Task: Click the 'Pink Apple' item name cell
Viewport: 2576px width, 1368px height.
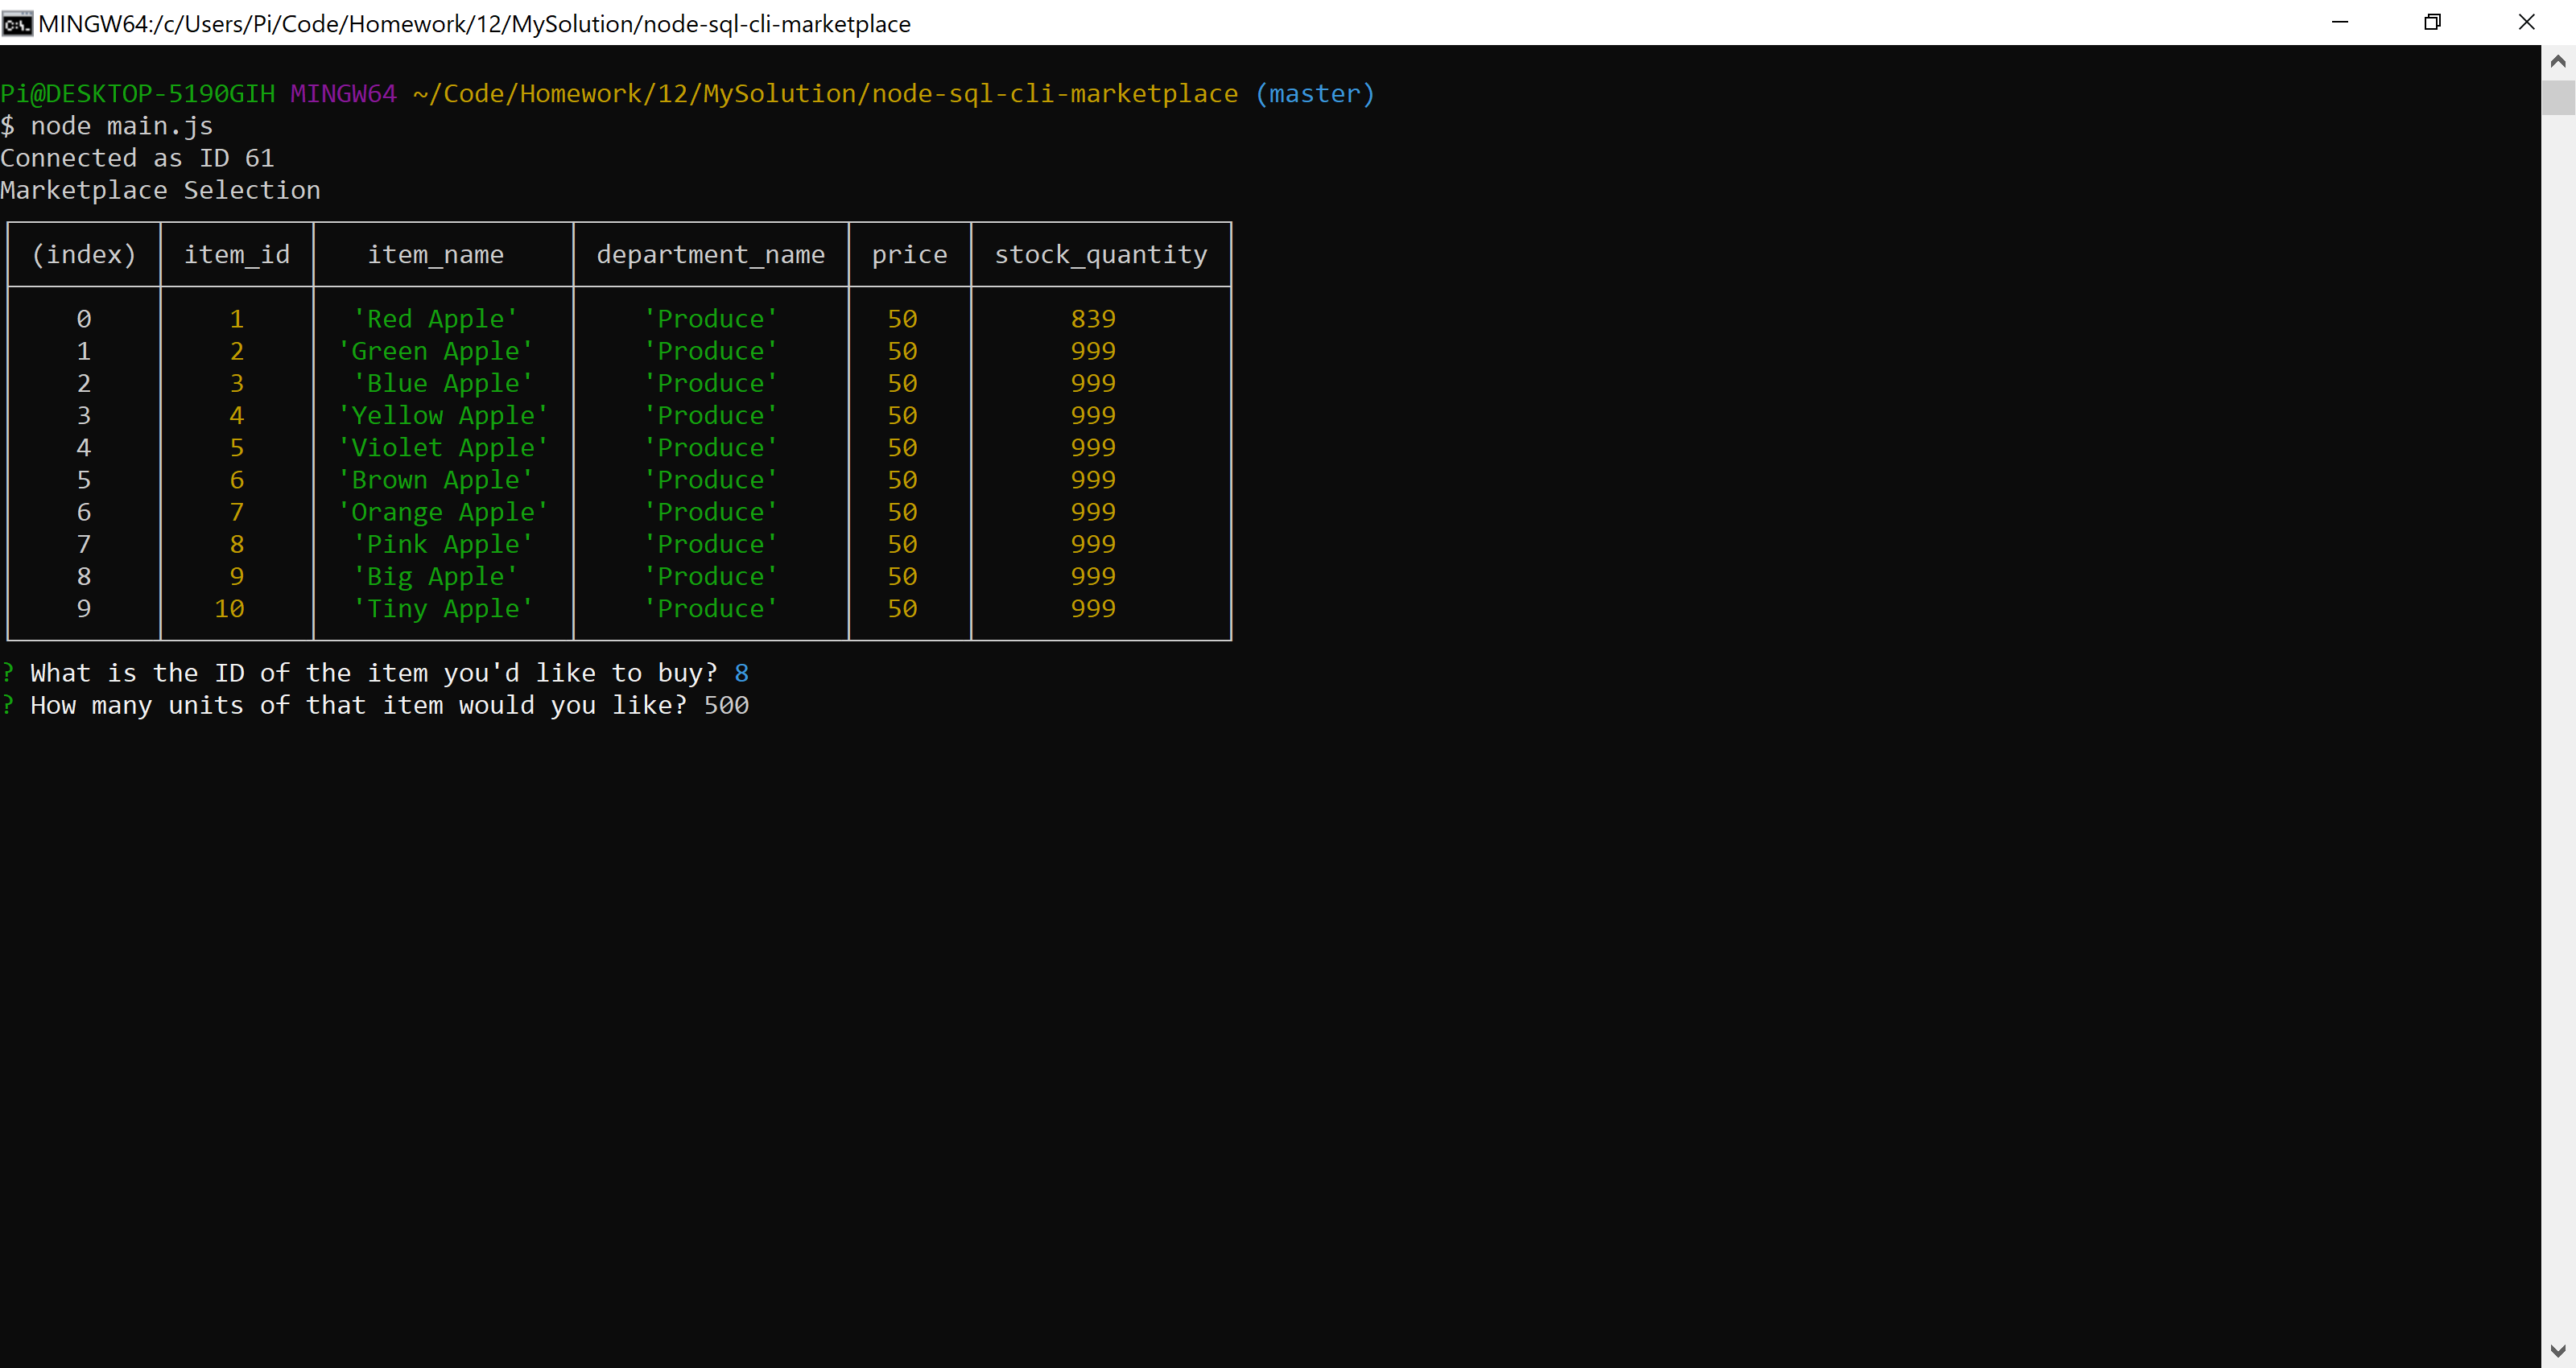Action: [x=443, y=544]
